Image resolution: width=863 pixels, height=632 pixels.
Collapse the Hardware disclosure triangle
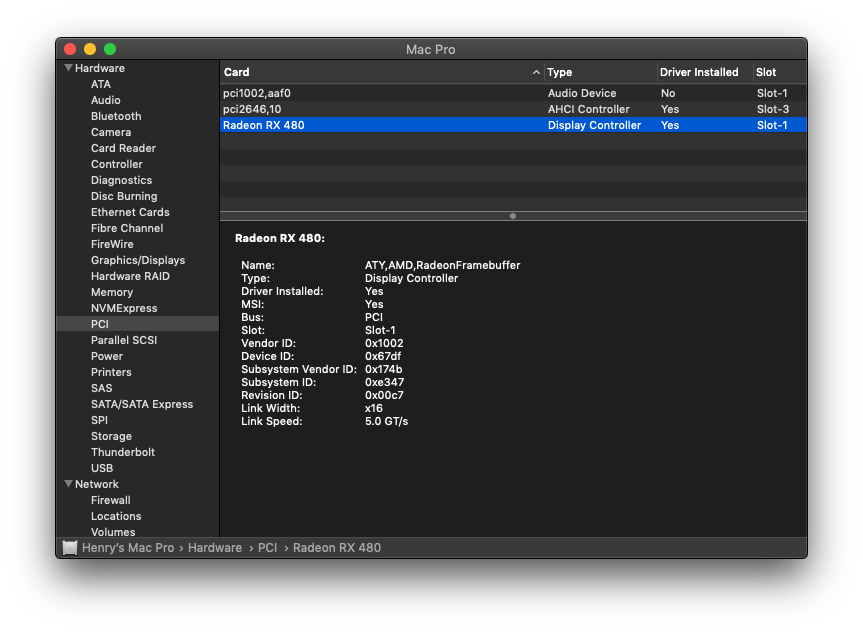[68, 68]
